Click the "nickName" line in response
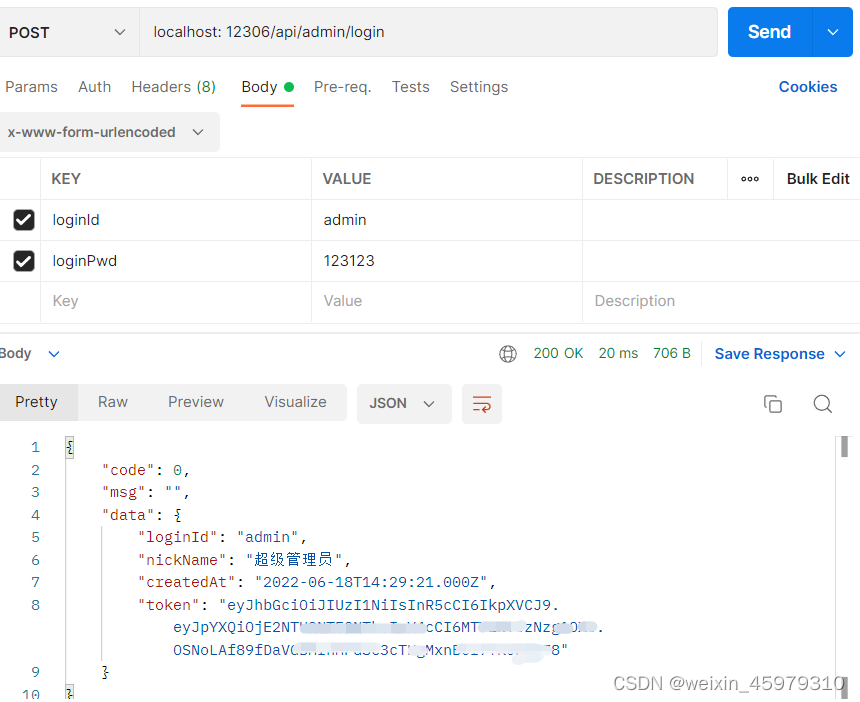Image resolution: width=860 pixels, height=702 pixels. pyautogui.click(x=244, y=560)
